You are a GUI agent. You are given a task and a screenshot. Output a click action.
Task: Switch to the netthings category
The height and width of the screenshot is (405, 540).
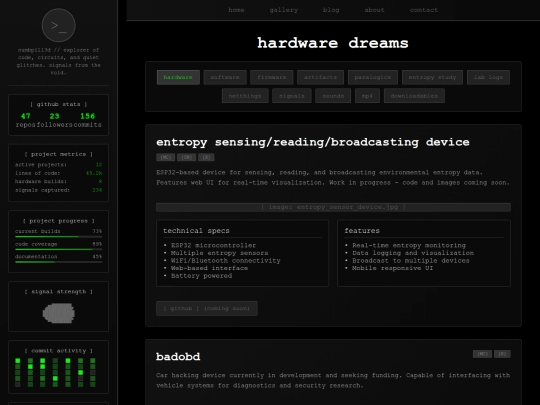[245, 96]
